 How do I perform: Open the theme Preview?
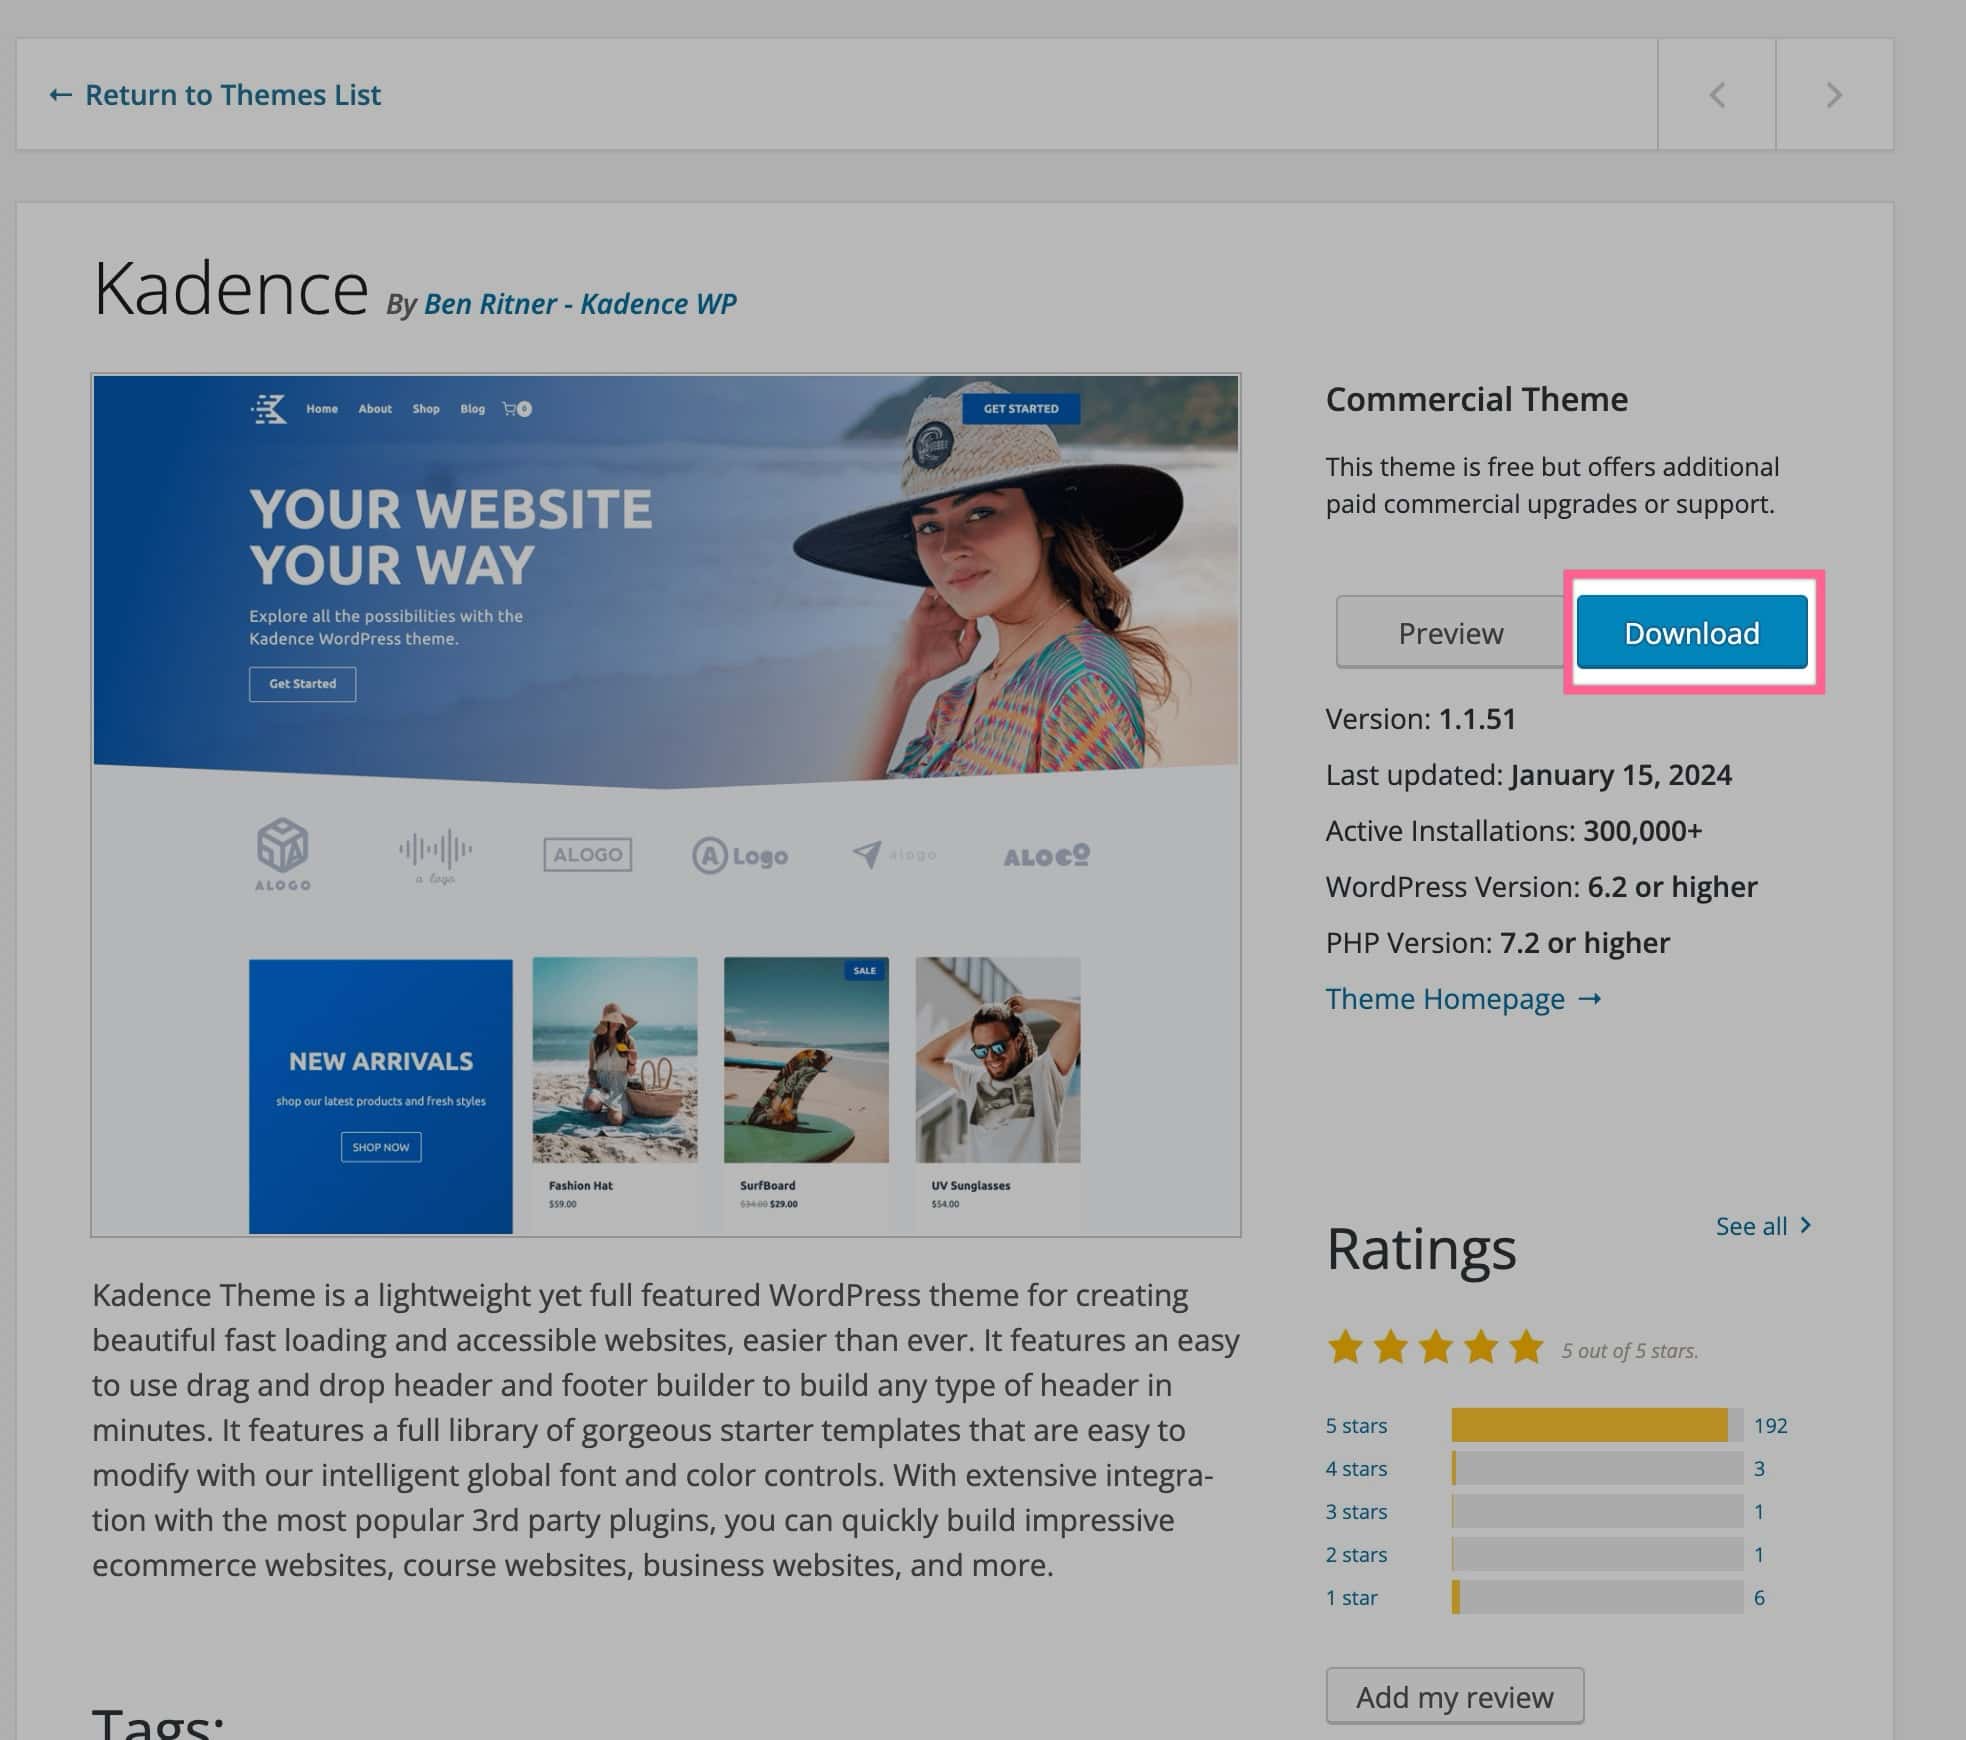tap(1450, 632)
